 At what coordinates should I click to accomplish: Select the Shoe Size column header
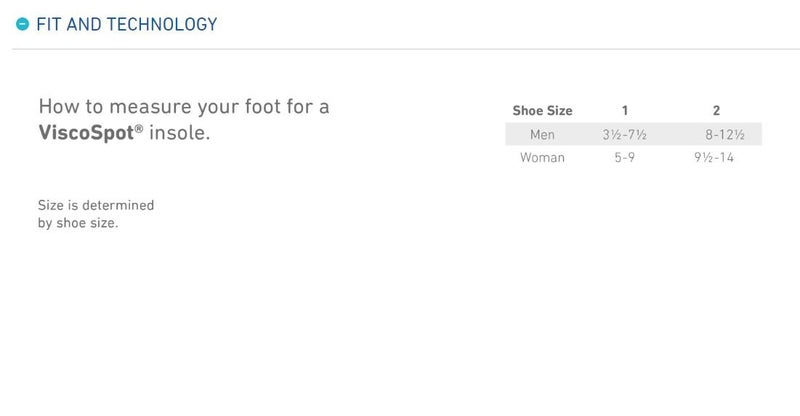(x=542, y=111)
